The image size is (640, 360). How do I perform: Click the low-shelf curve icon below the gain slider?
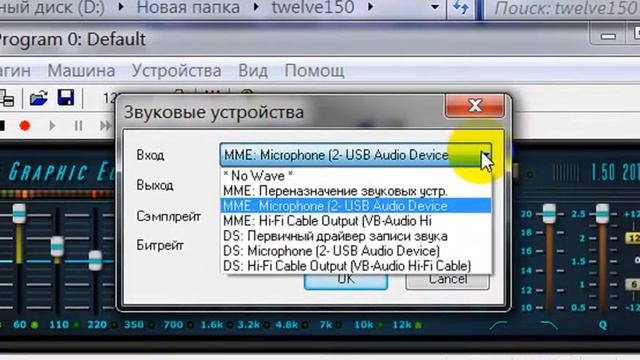[499, 325]
